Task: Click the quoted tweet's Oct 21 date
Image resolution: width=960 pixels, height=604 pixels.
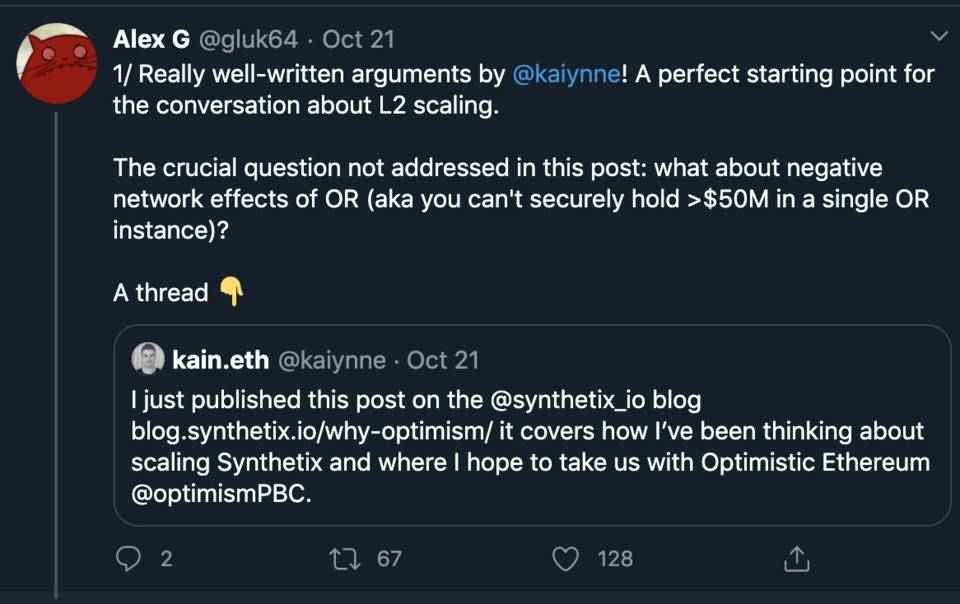Action: click(443, 359)
